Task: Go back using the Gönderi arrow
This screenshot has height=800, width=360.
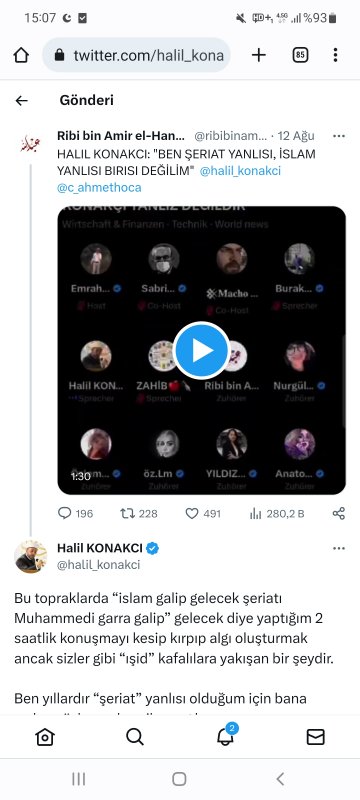Action: [21, 101]
